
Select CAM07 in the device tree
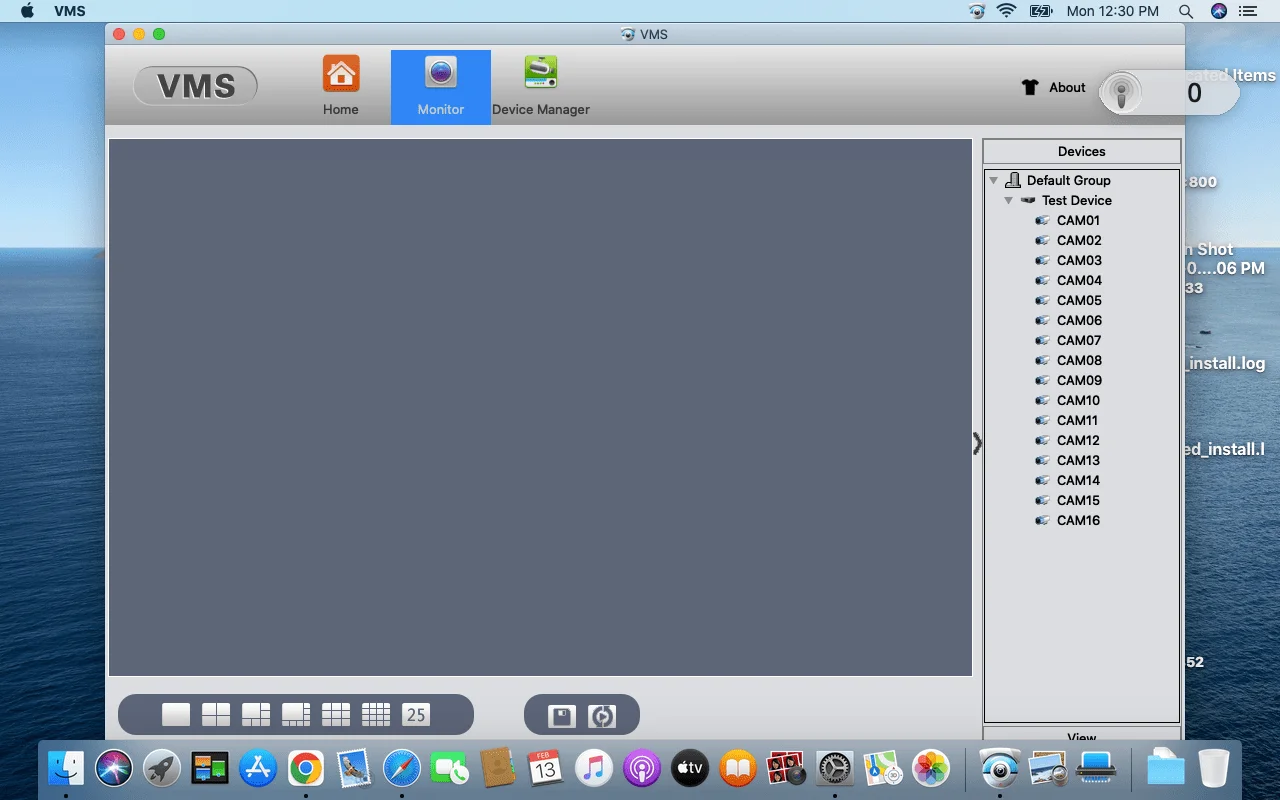(x=1078, y=340)
